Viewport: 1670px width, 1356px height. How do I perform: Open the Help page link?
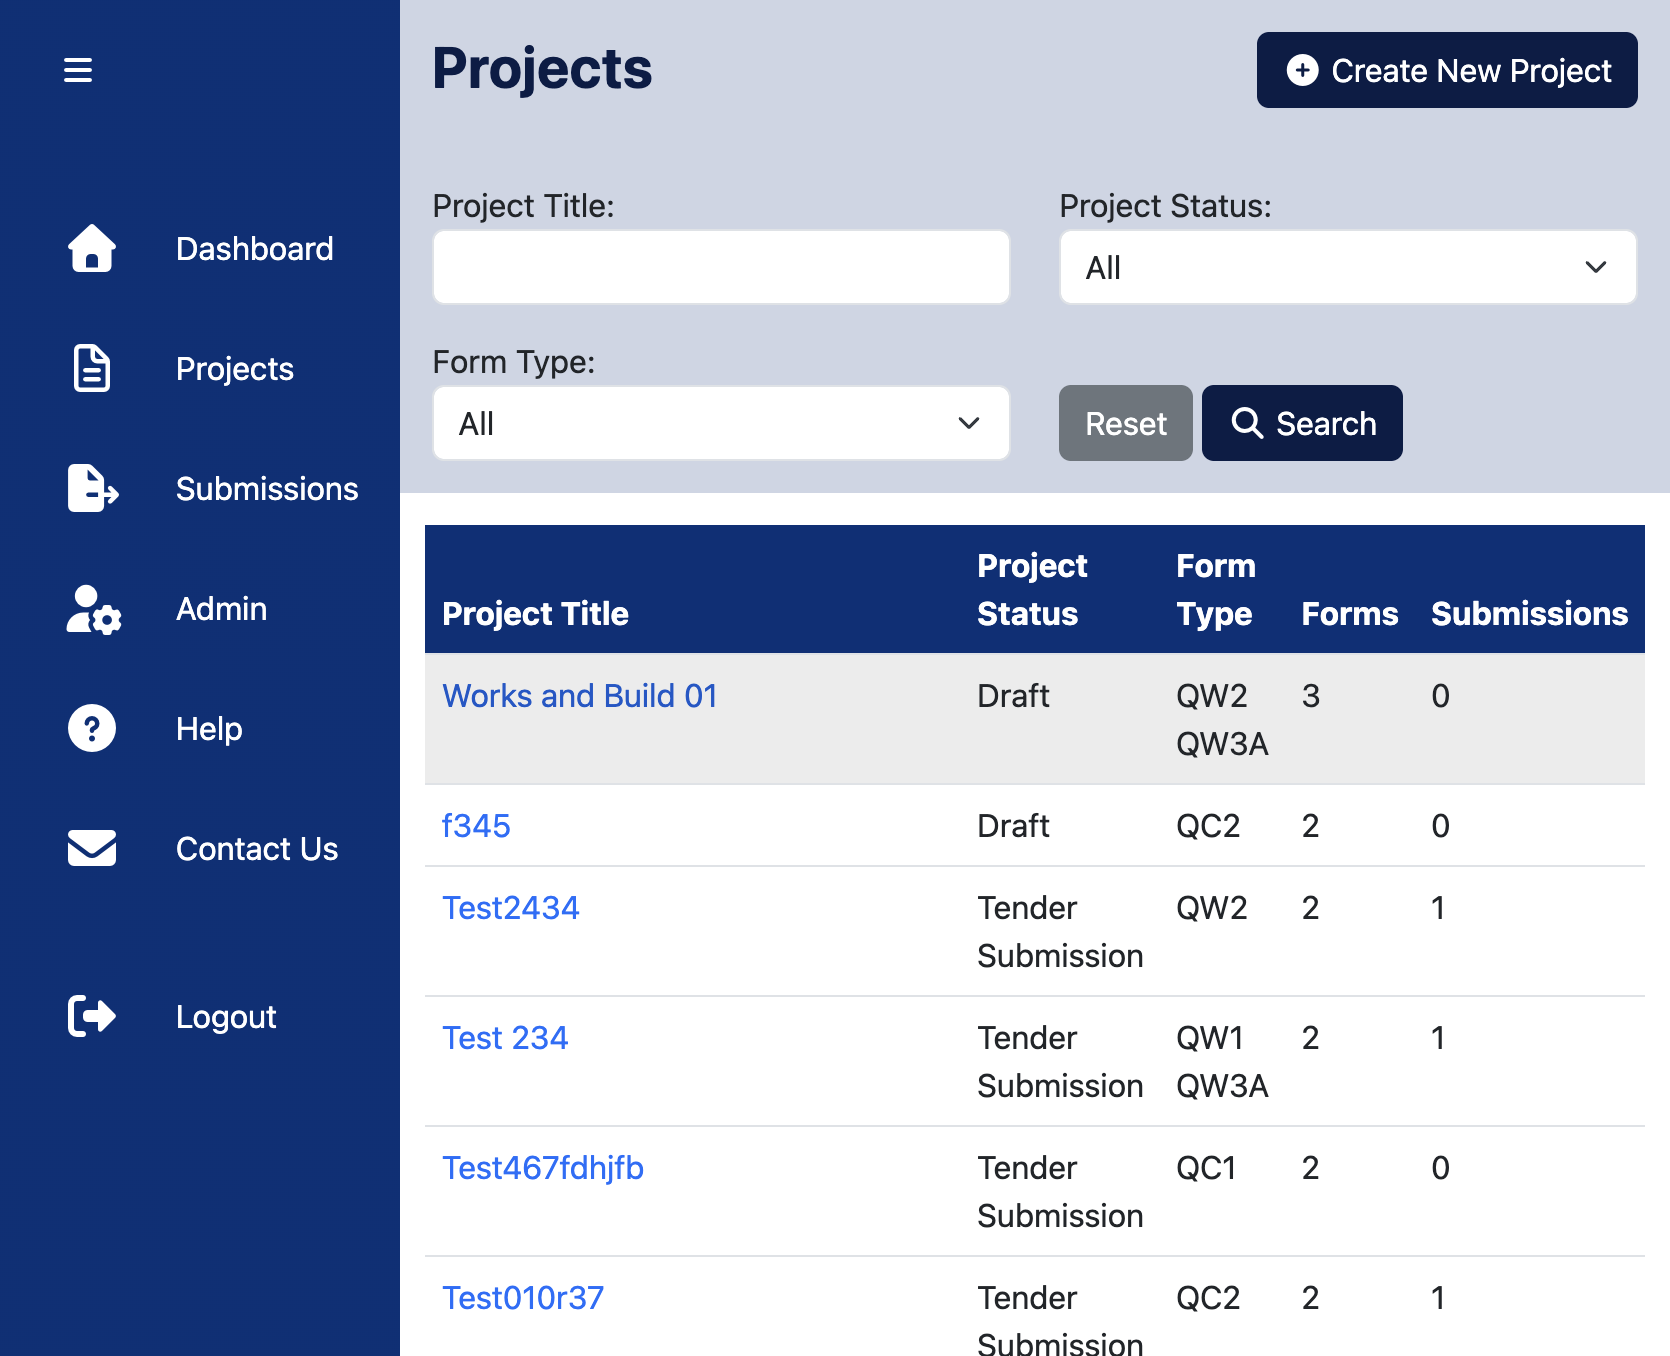(x=209, y=729)
